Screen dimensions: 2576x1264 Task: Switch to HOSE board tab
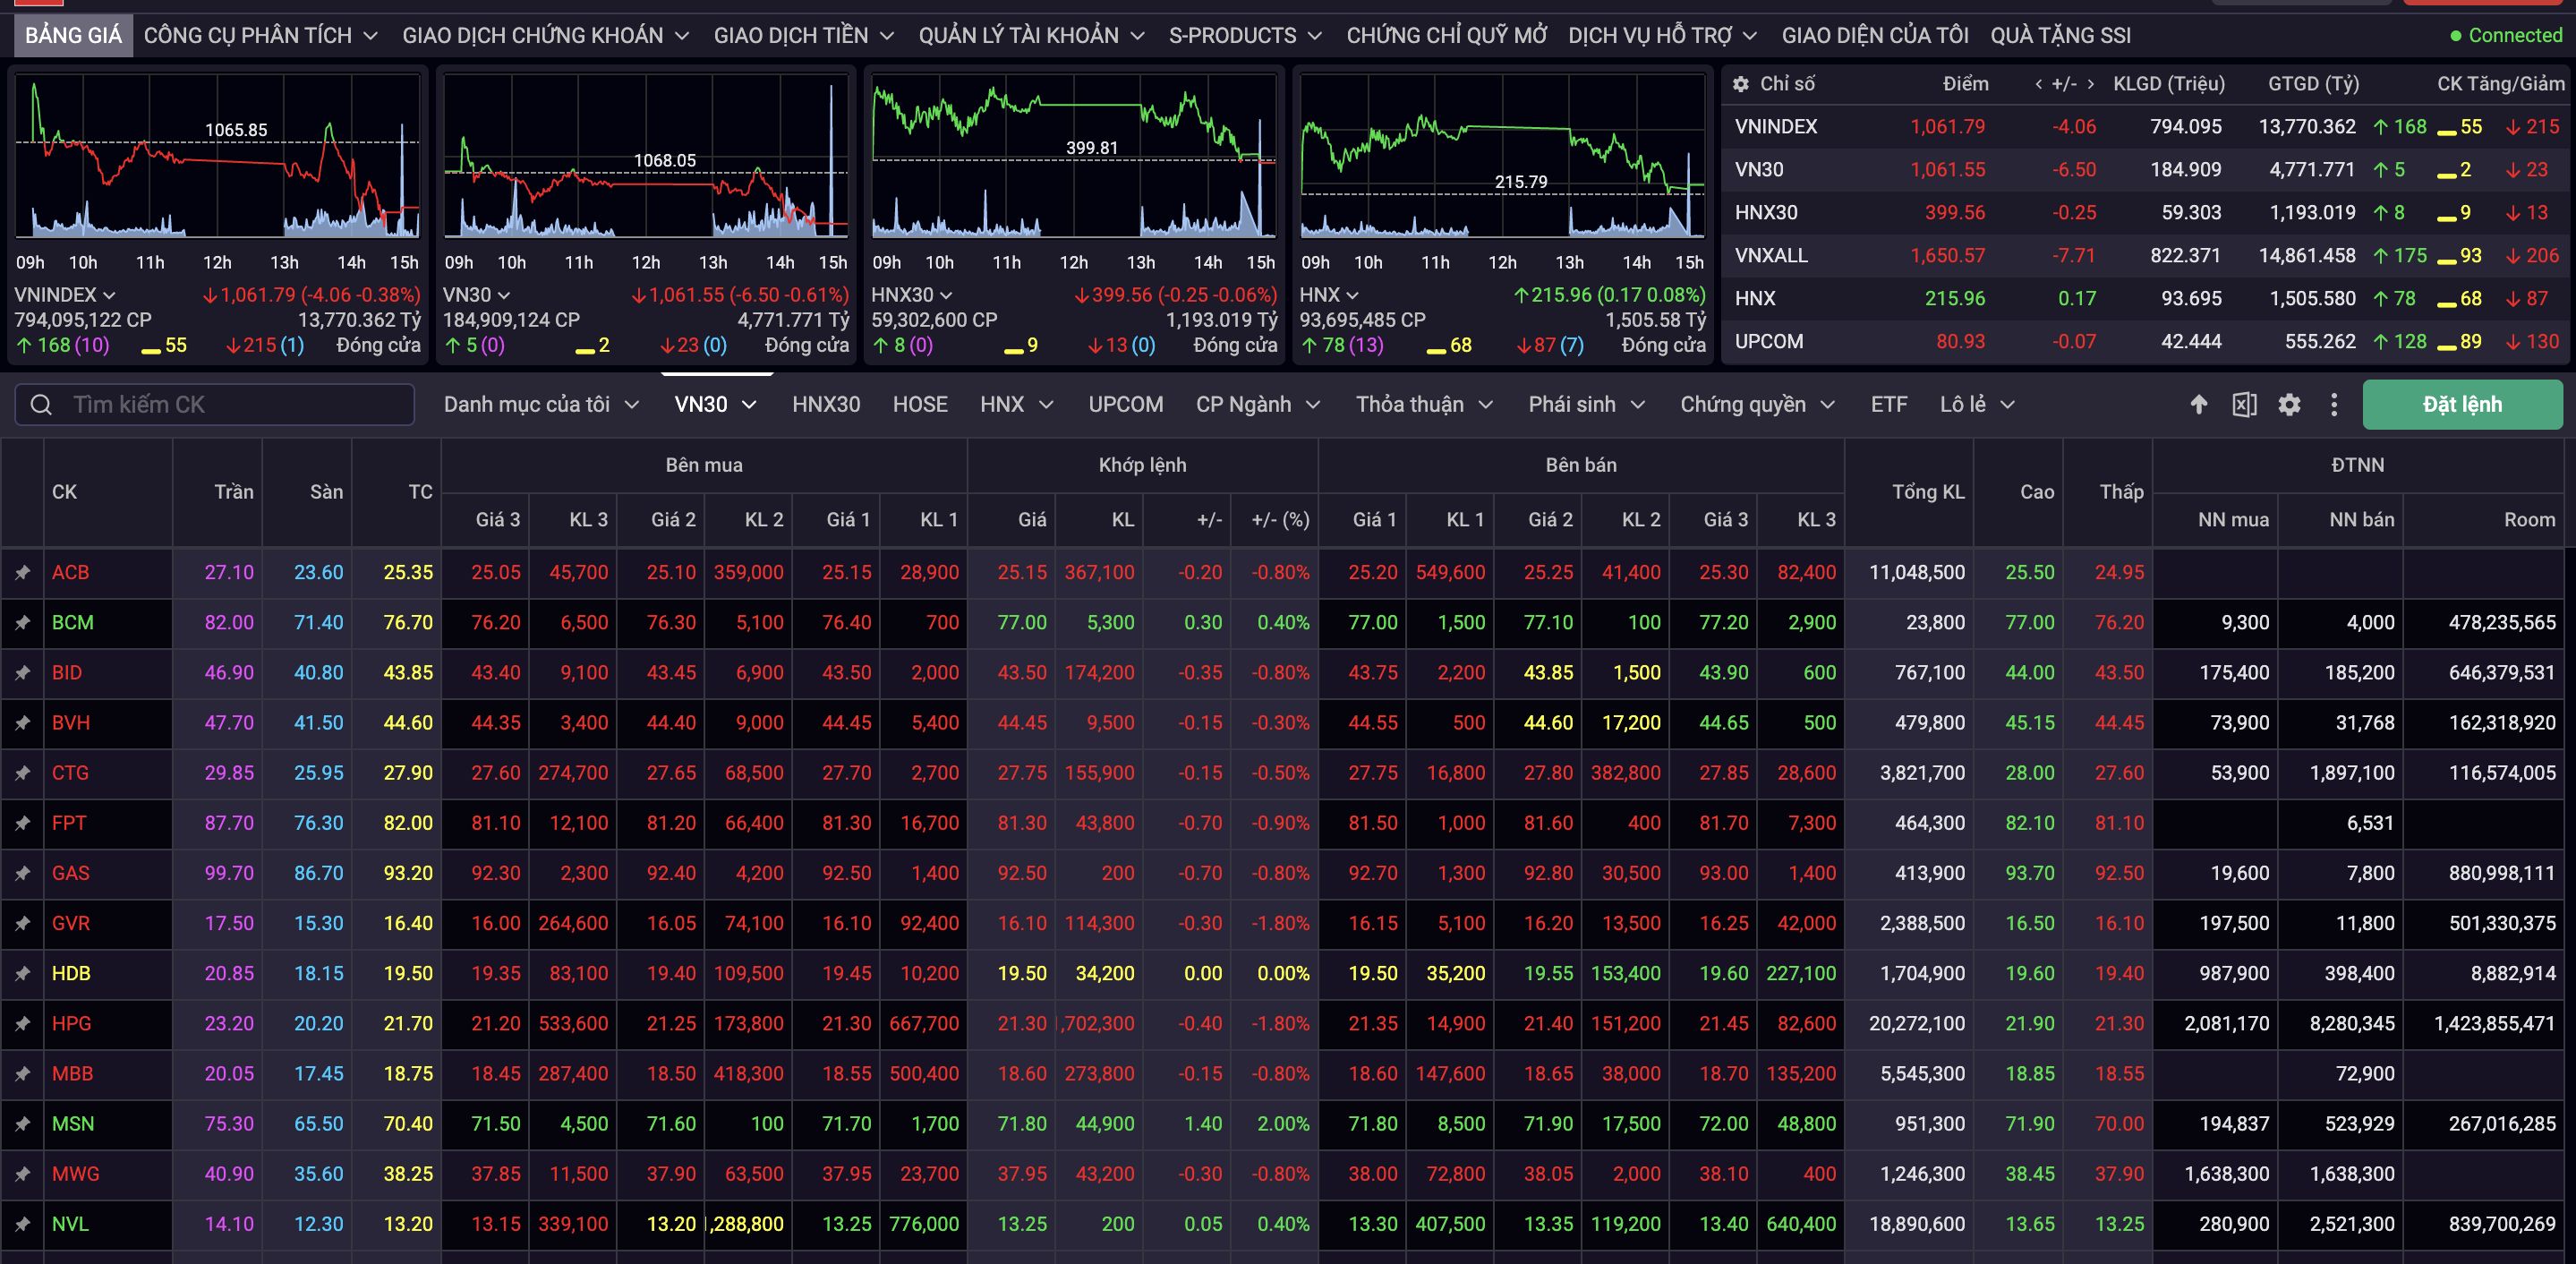920,404
